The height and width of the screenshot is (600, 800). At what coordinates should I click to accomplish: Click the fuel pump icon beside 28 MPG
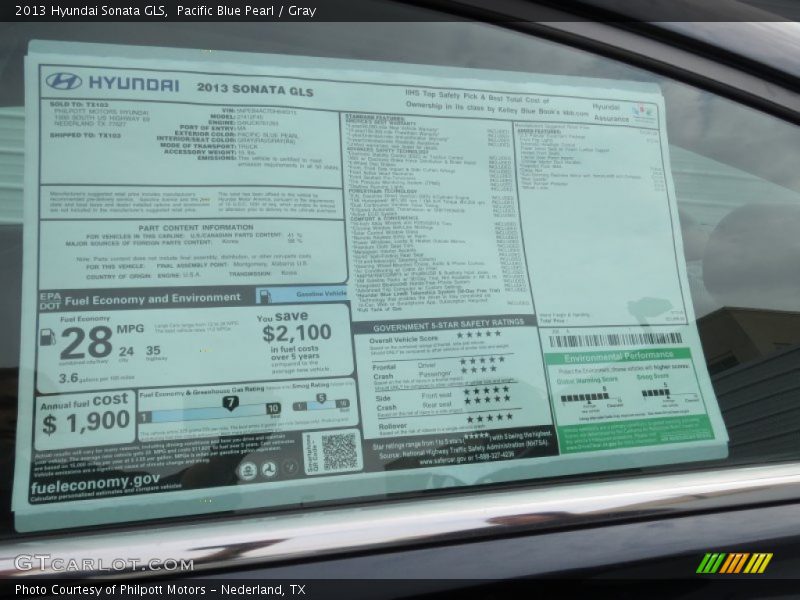pyautogui.click(x=46, y=335)
